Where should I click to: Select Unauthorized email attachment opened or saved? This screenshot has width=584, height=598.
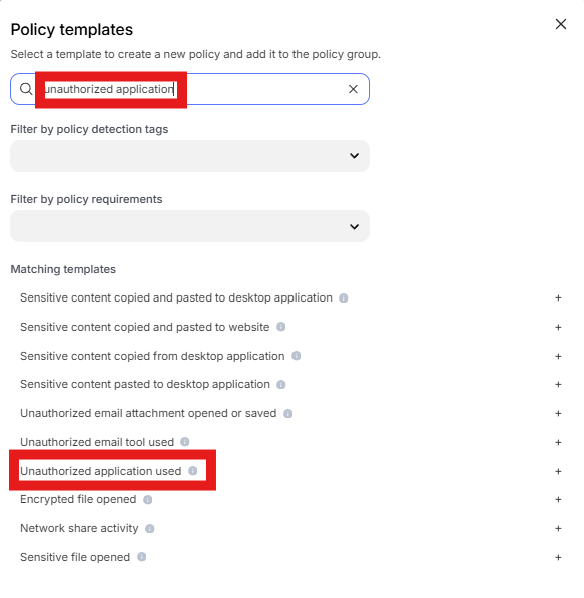click(x=148, y=413)
